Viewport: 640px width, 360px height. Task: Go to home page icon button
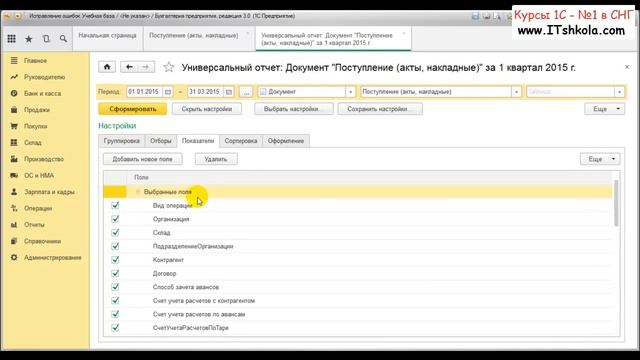tap(107, 67)
